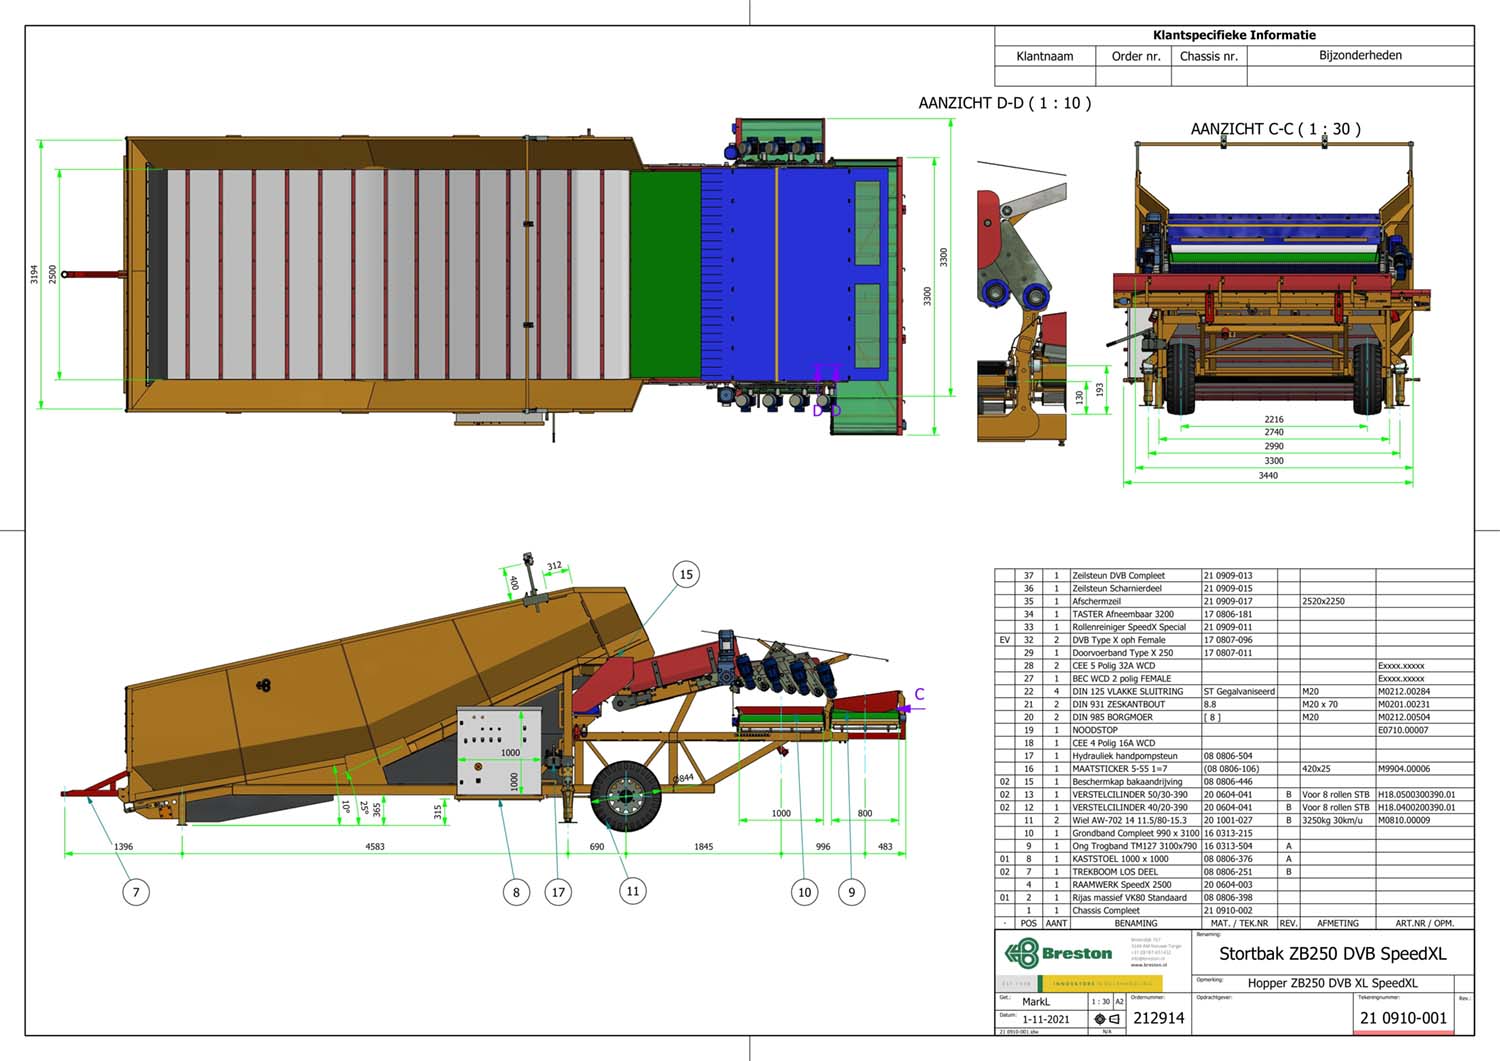
Task: Click the purple section marker C
Action: [919, 695]
